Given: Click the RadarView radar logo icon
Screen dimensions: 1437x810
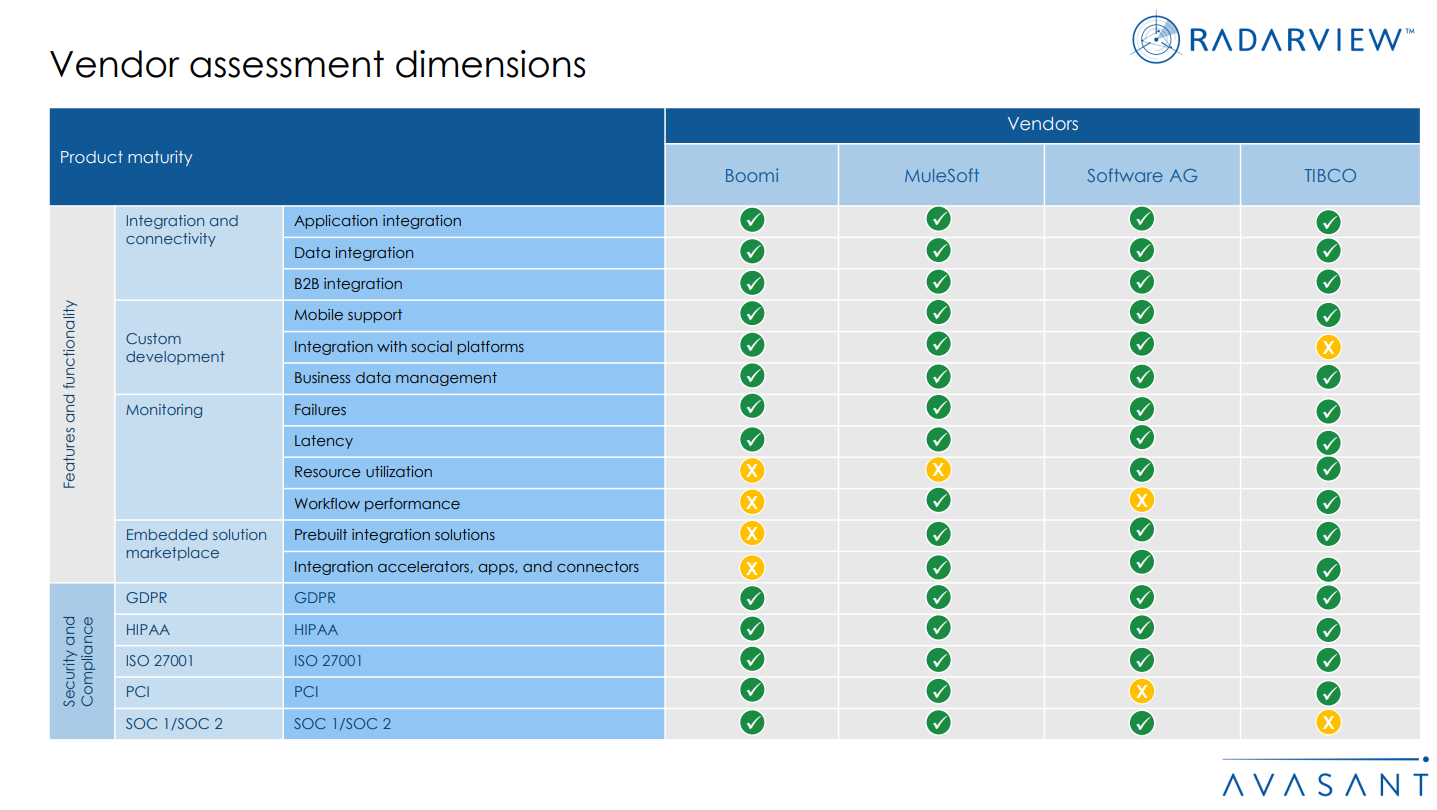Looking at the screenshot, I should [1156, 39].
